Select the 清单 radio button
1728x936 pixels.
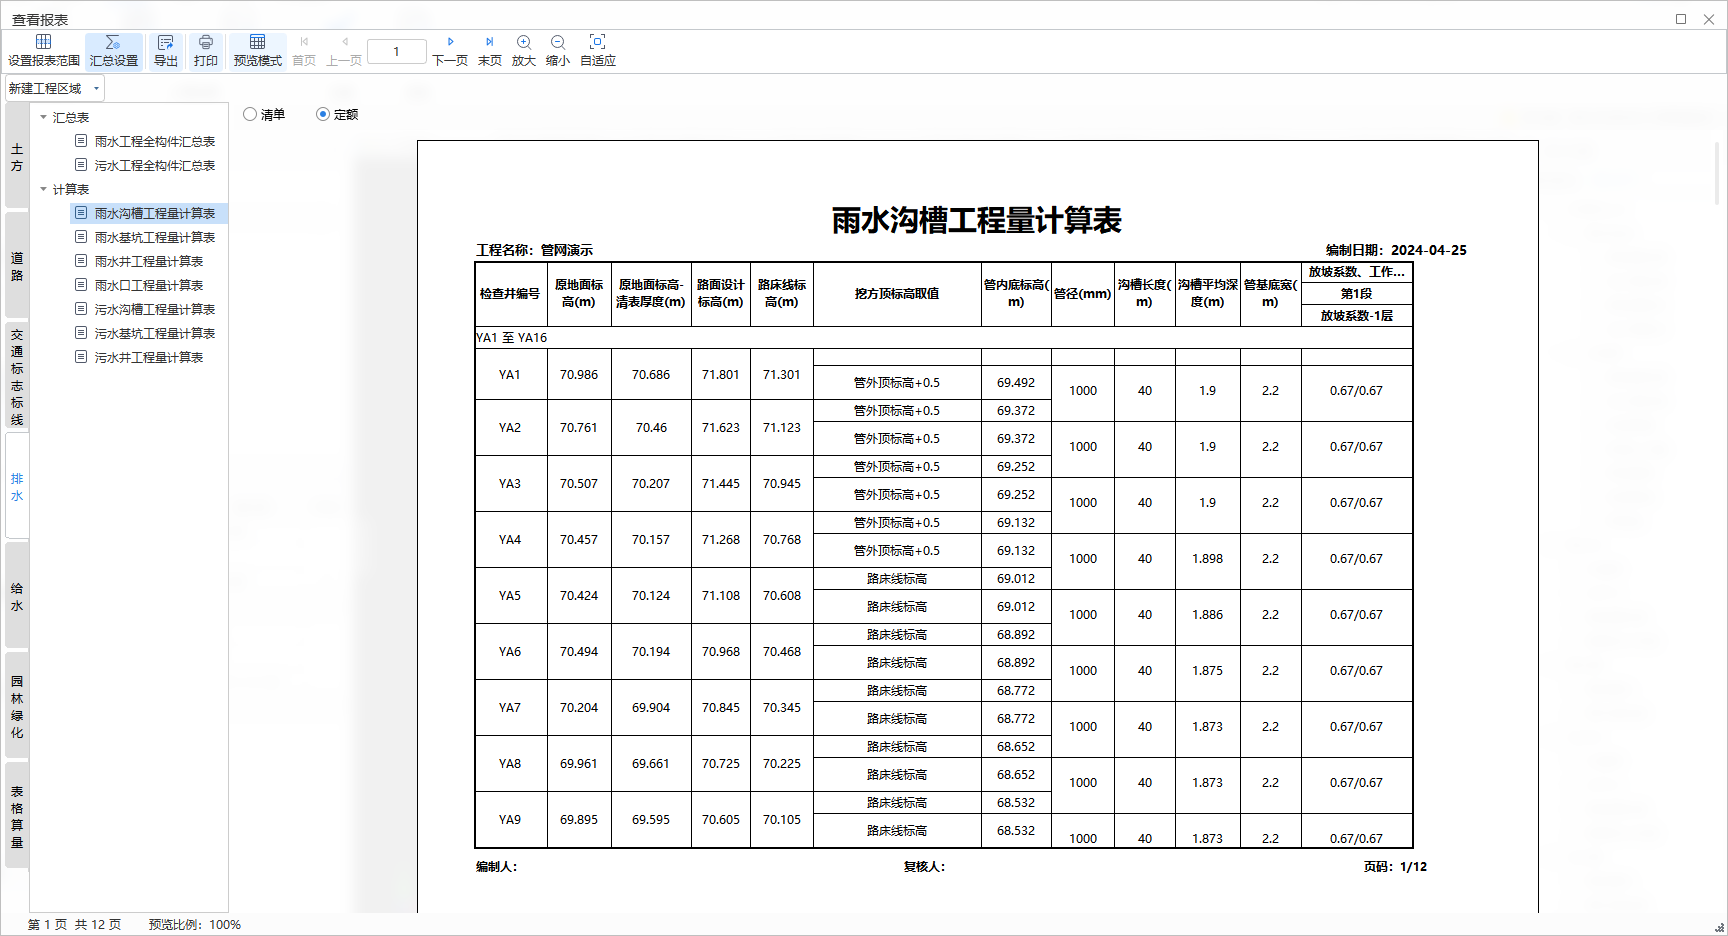[x=251, y=114]
